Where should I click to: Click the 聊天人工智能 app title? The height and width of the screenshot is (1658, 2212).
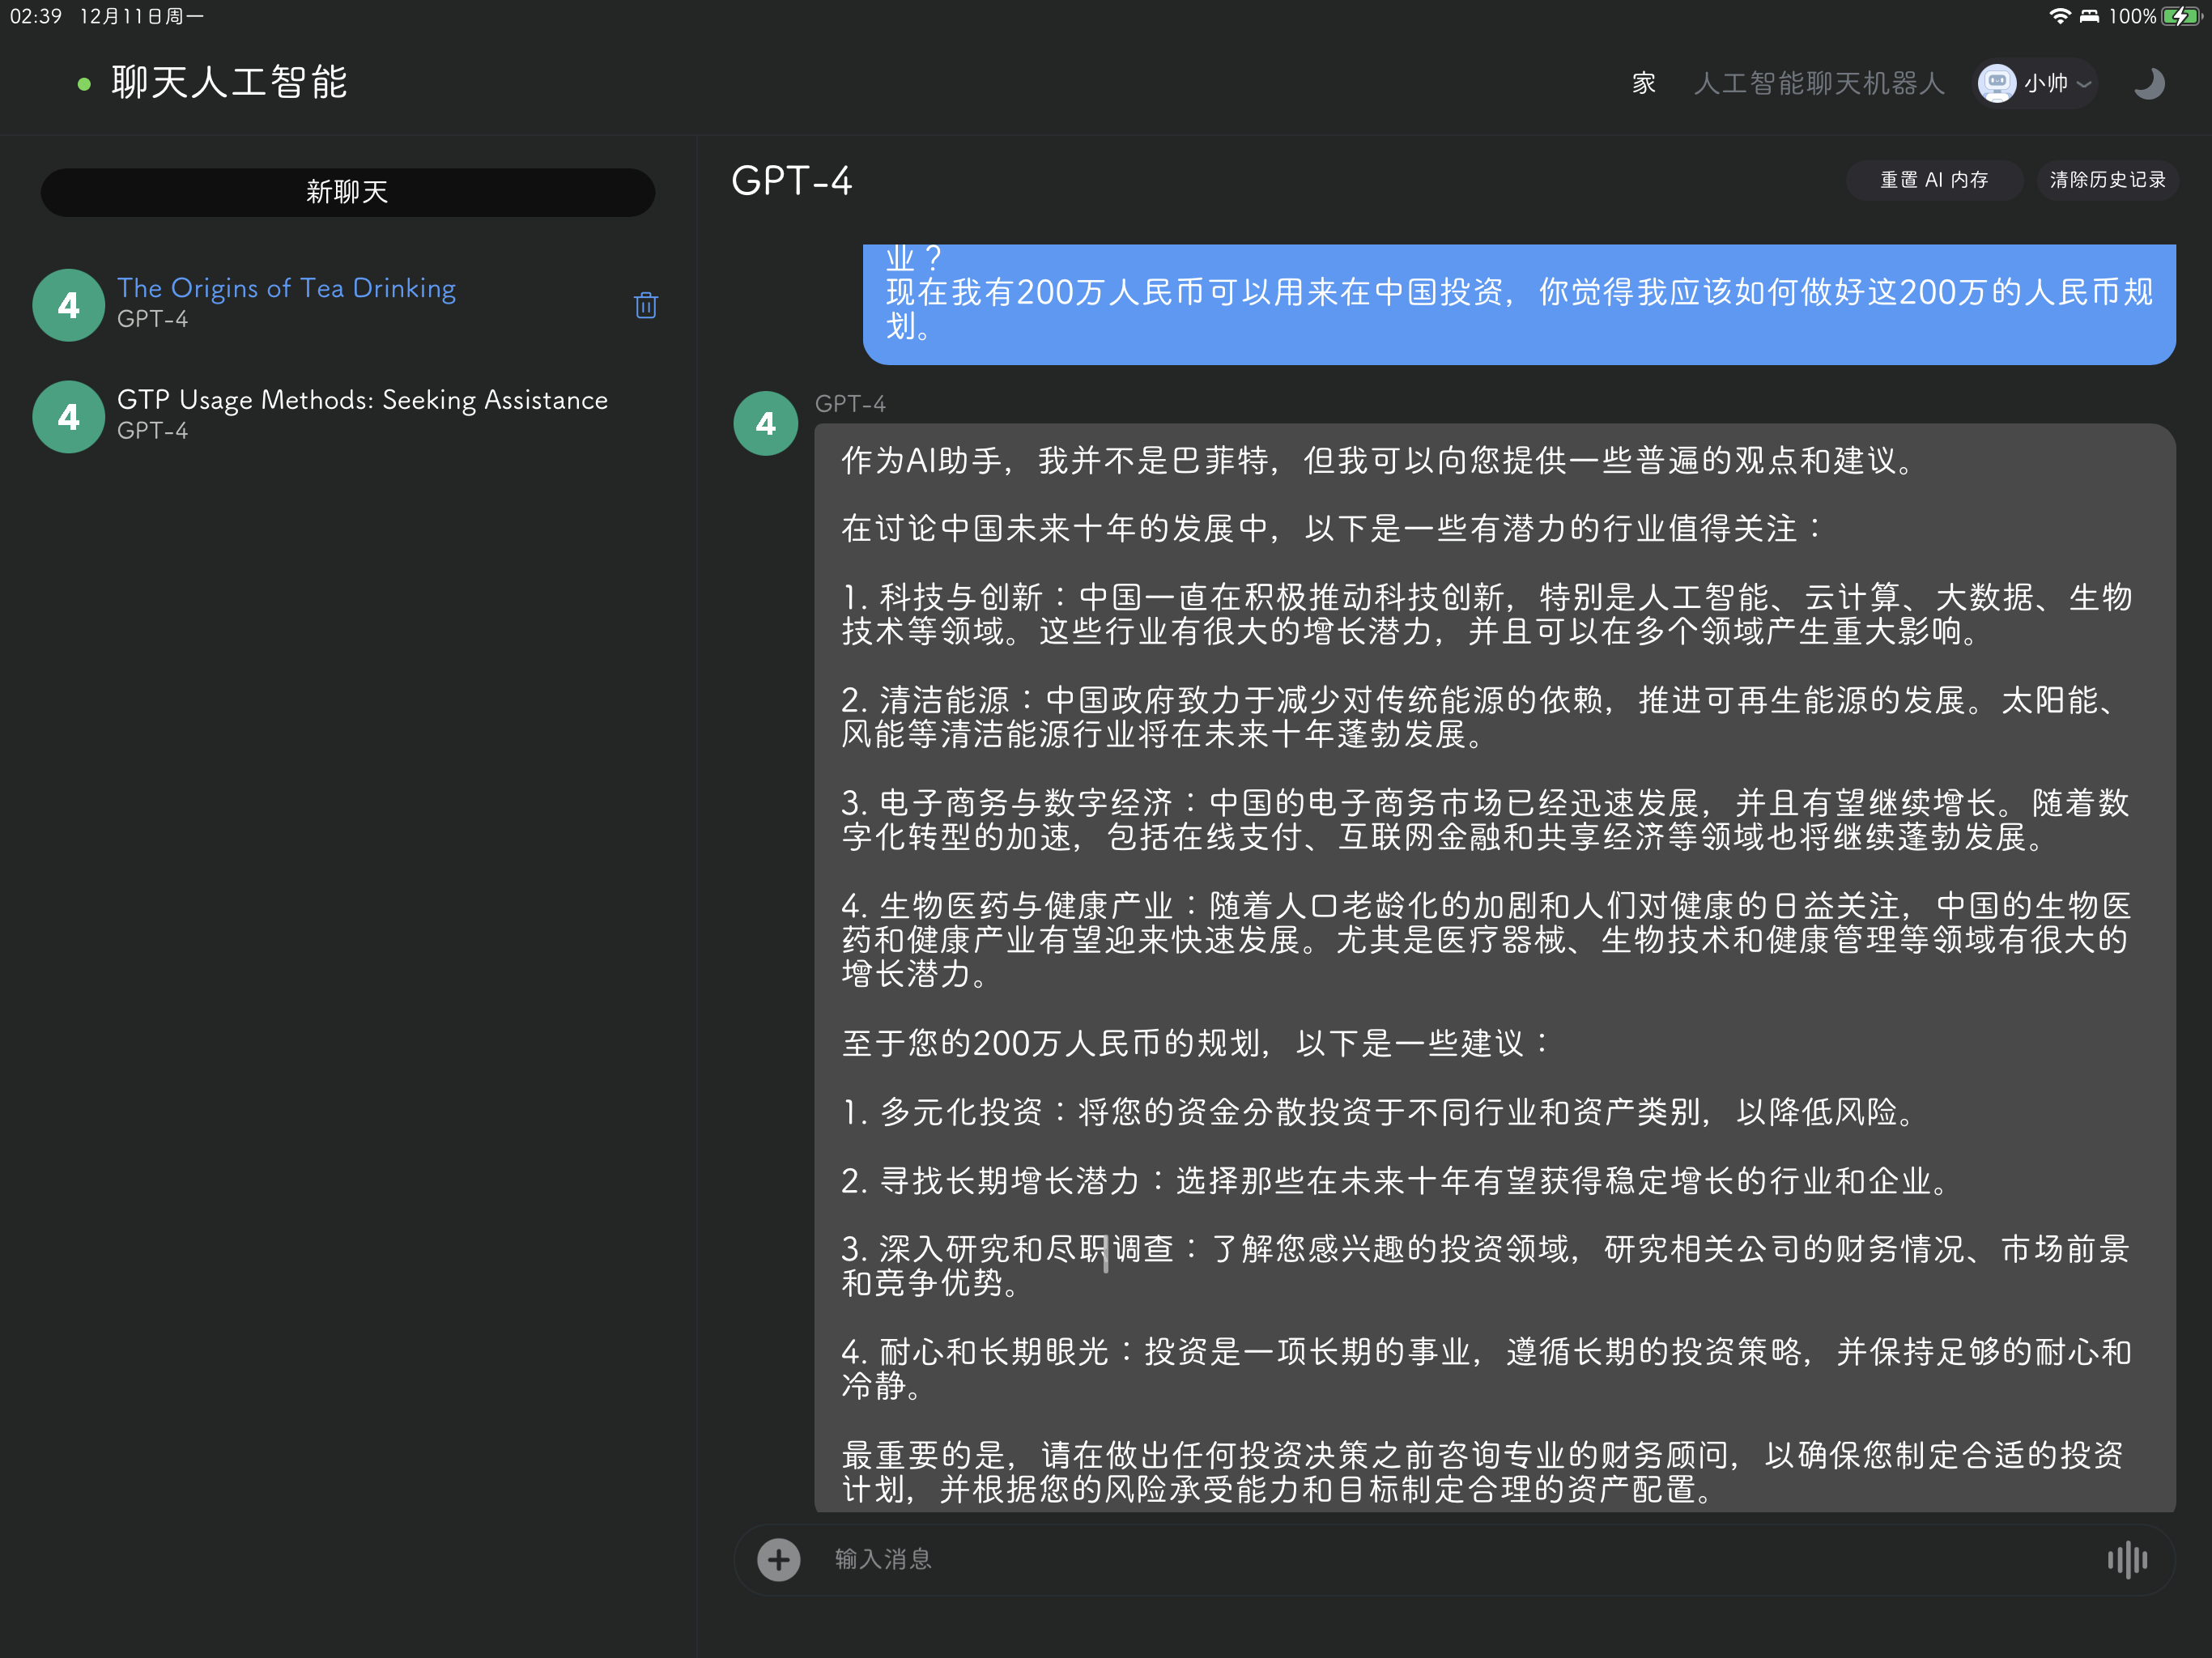click(229, 82)
